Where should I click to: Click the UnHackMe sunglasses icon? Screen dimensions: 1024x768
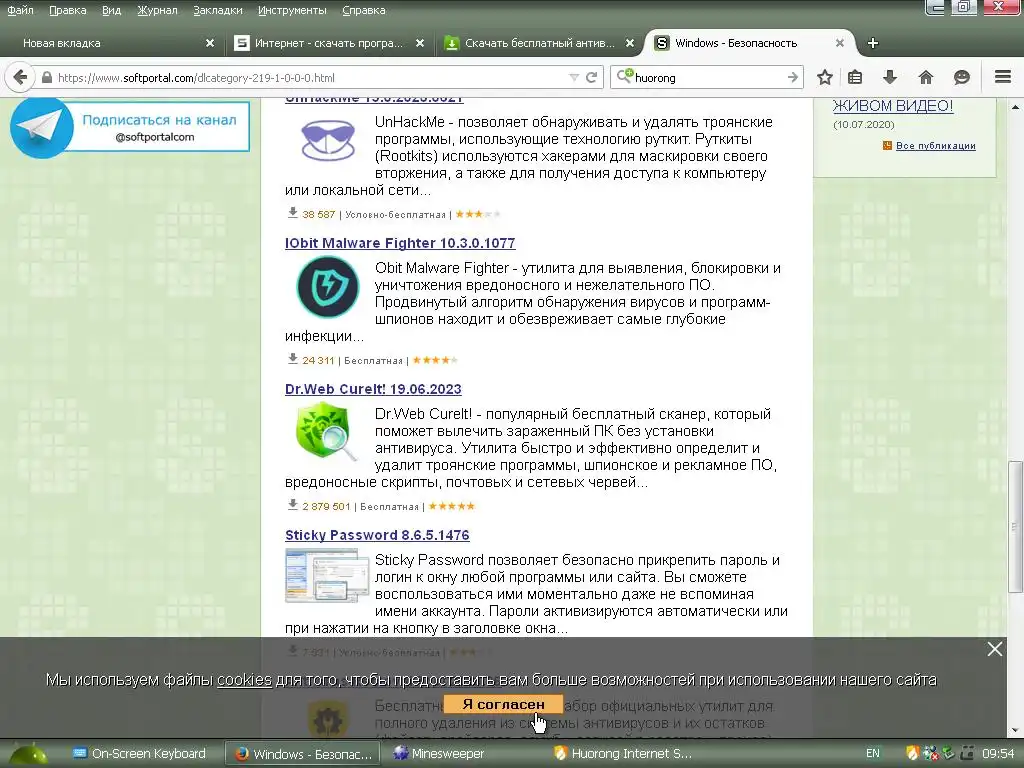click(x=328, y=140)
